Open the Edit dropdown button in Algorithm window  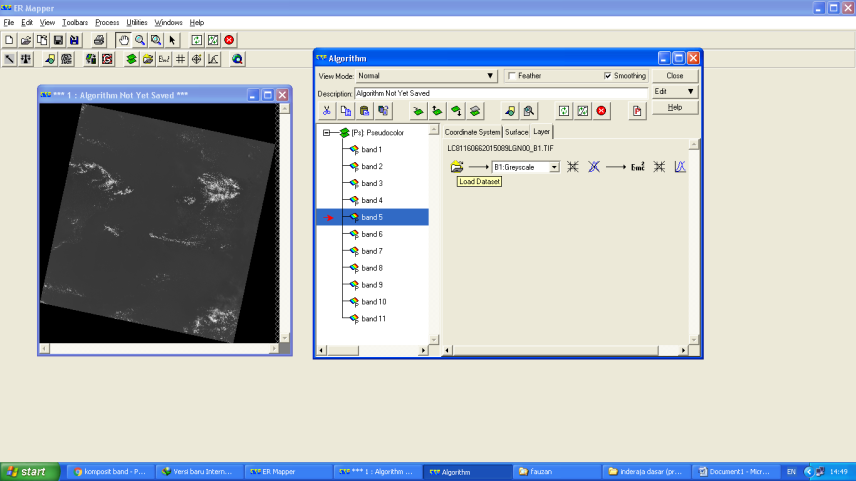(x=675, y=91)
